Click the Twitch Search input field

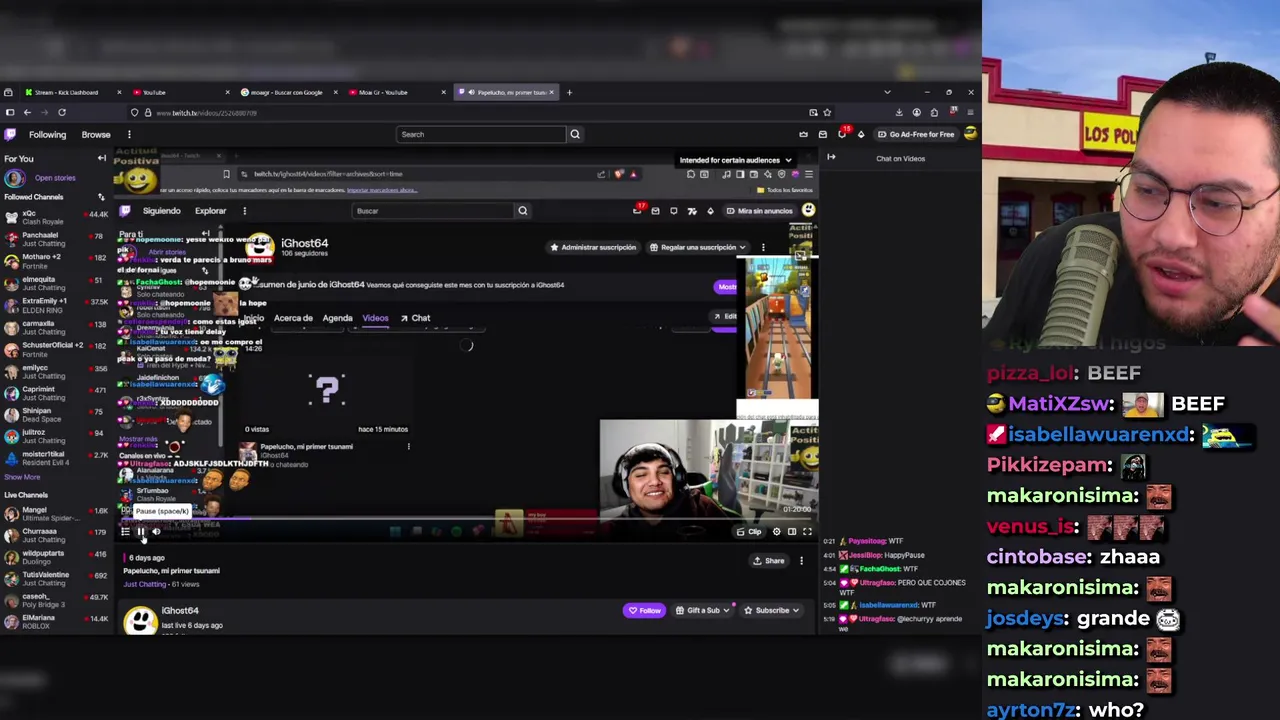tap(481, 134)
